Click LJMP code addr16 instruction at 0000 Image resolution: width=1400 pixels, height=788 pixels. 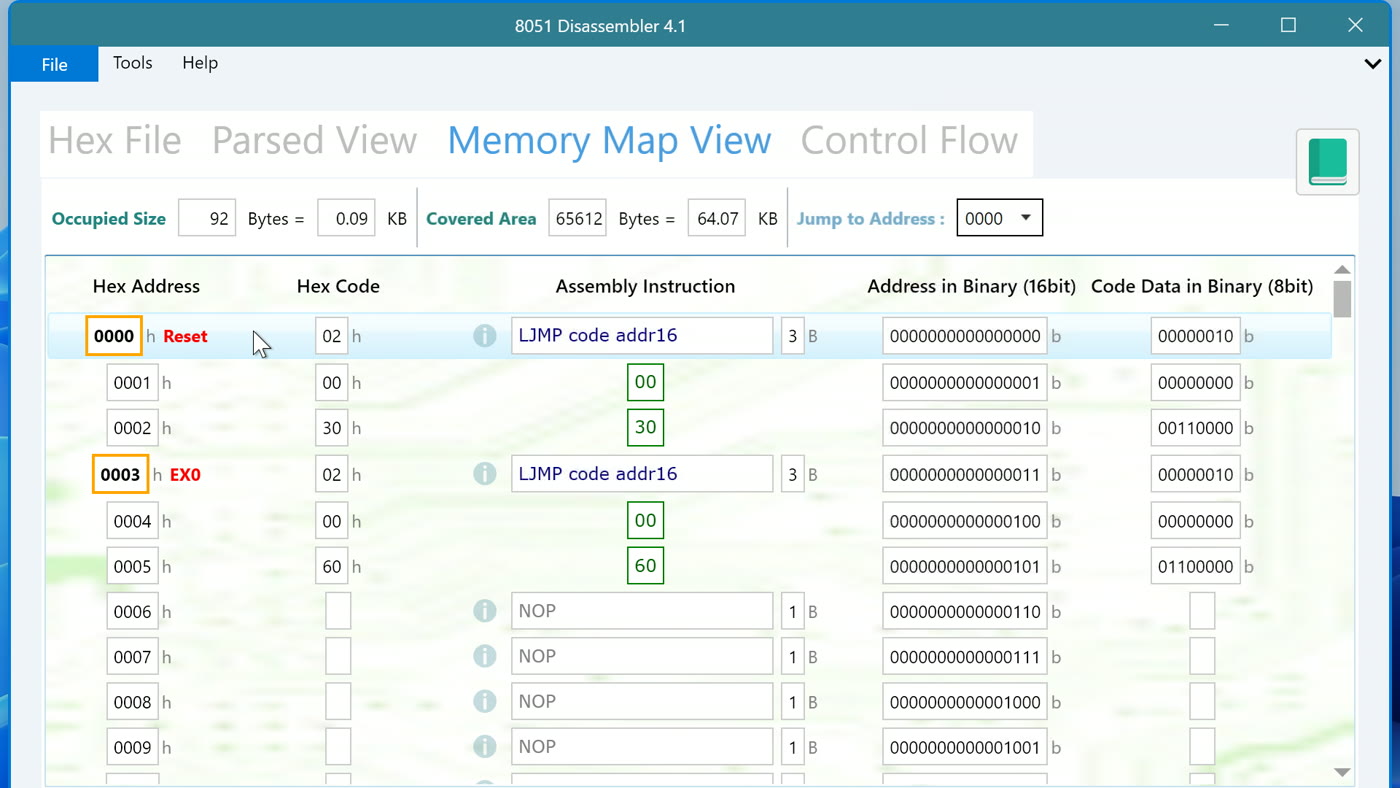point(642,336)
